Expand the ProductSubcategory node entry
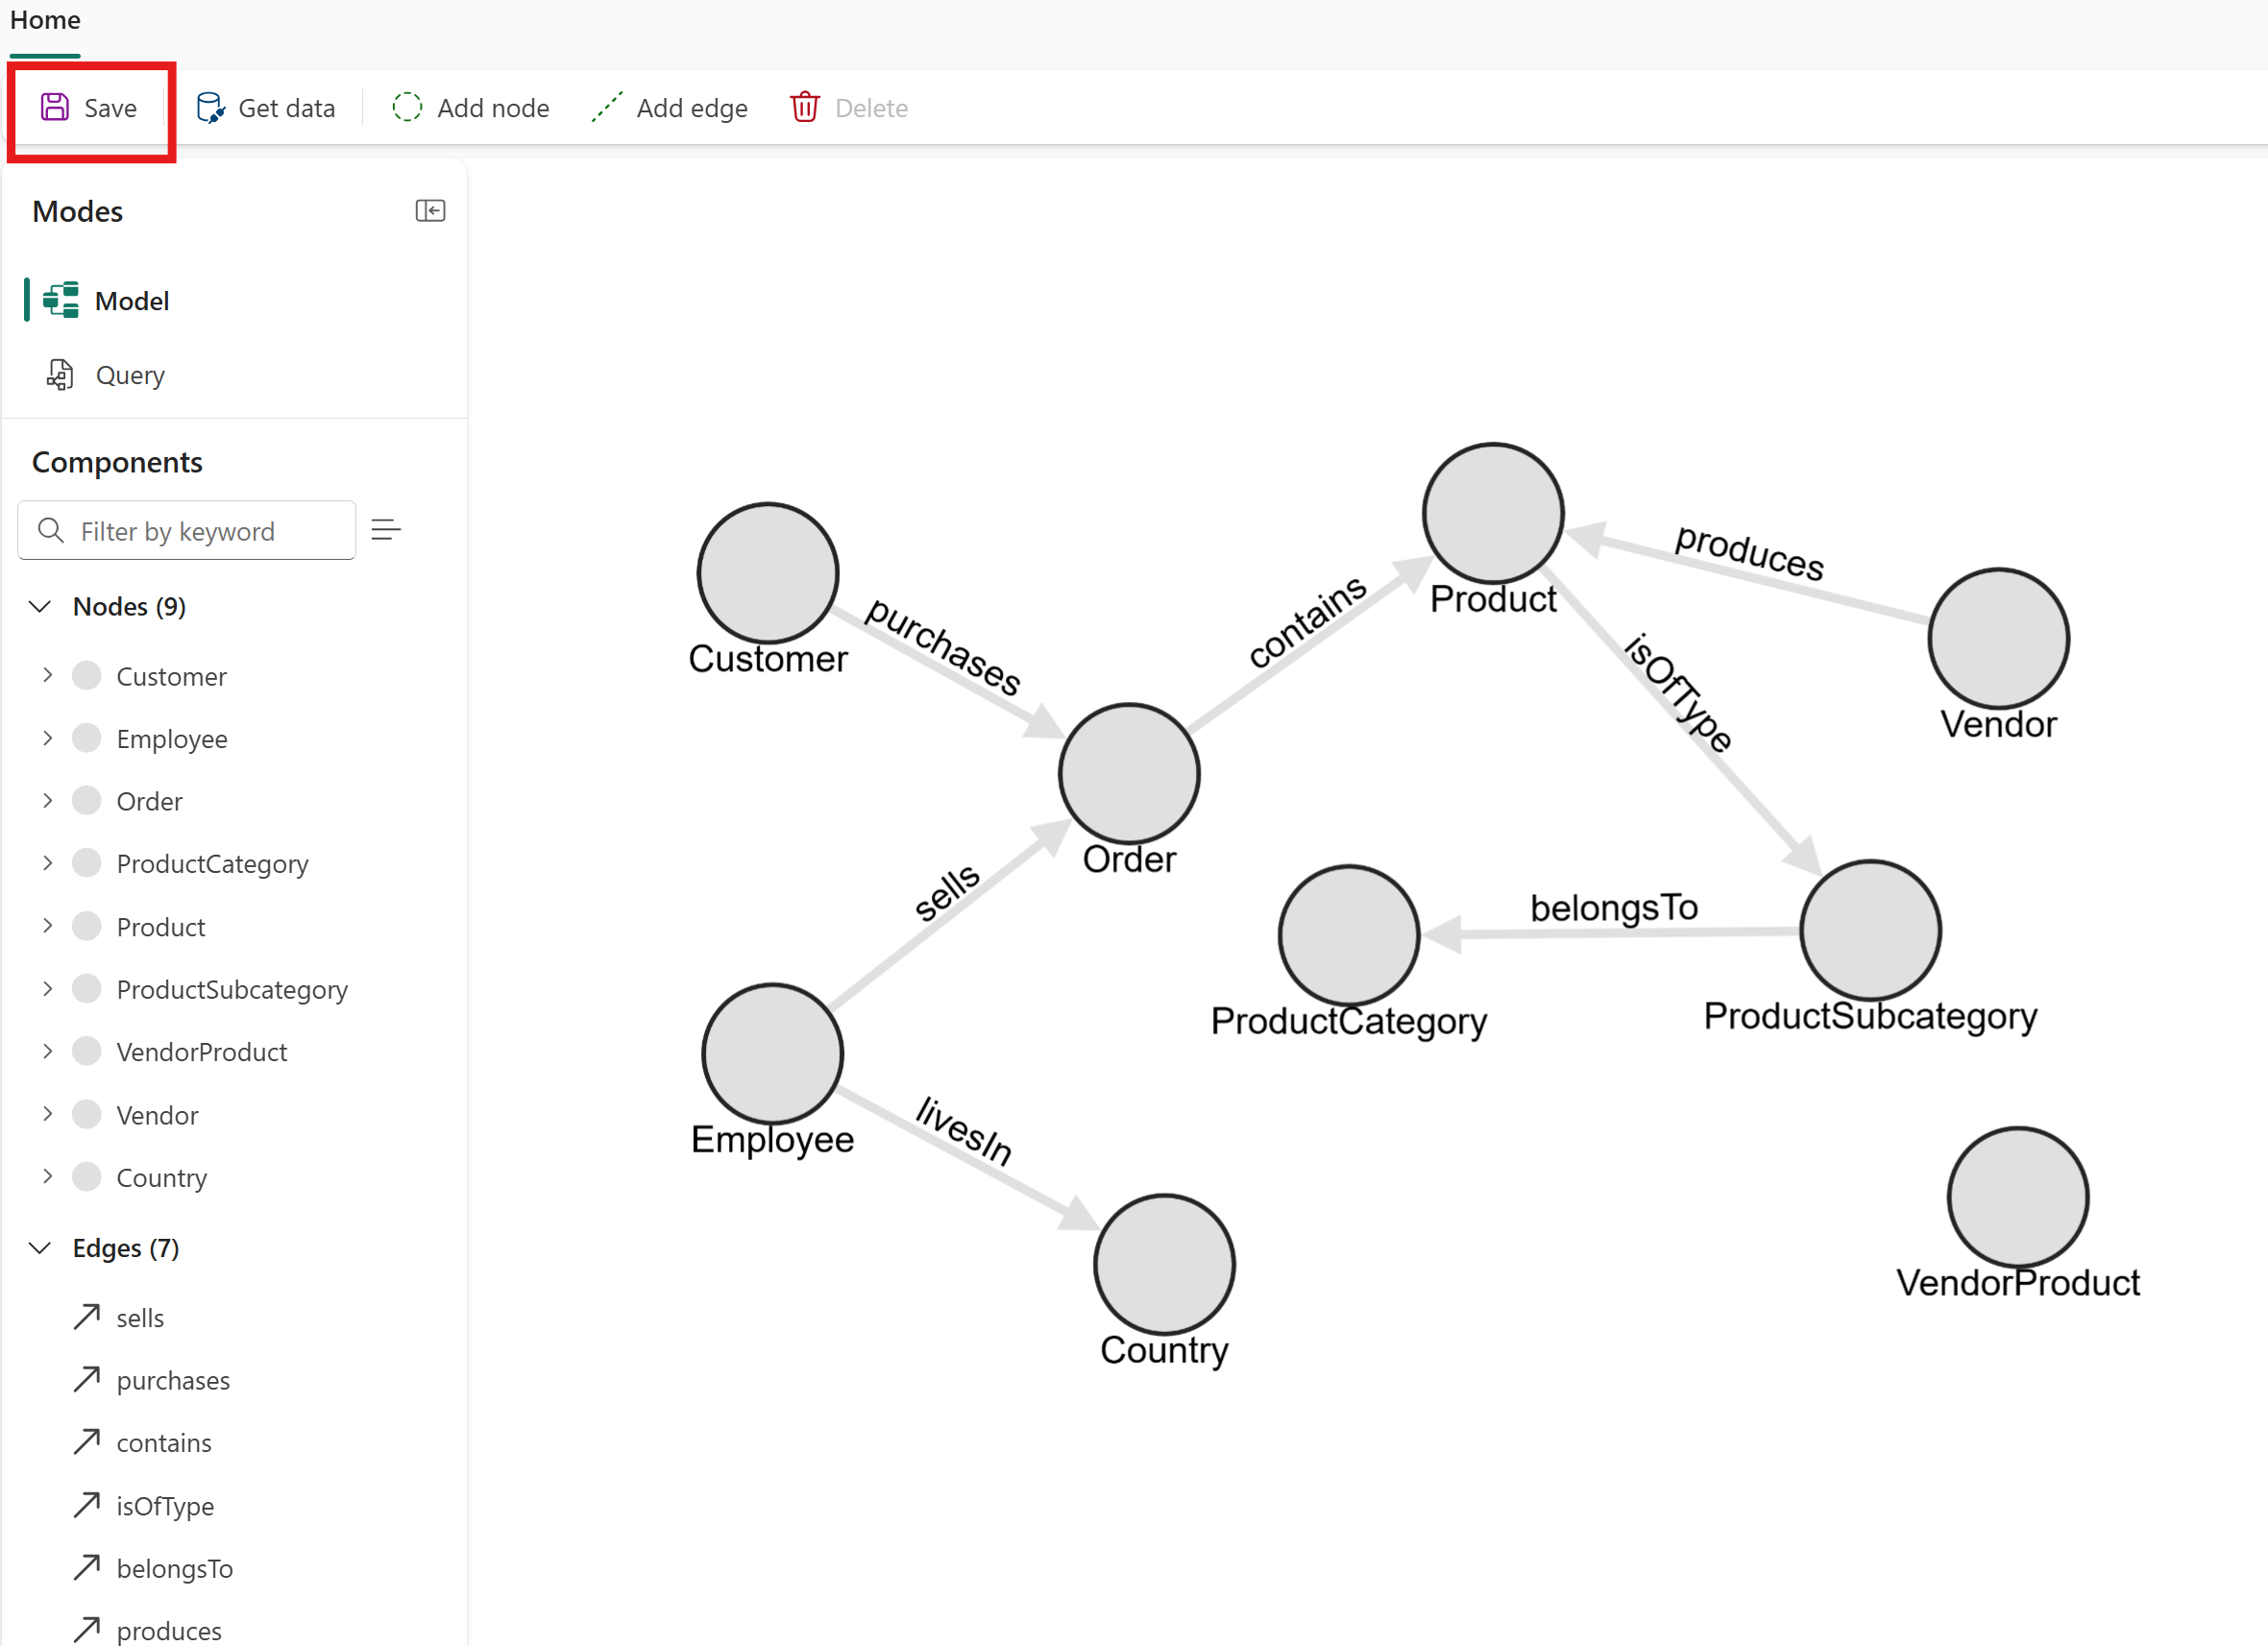 47,989
